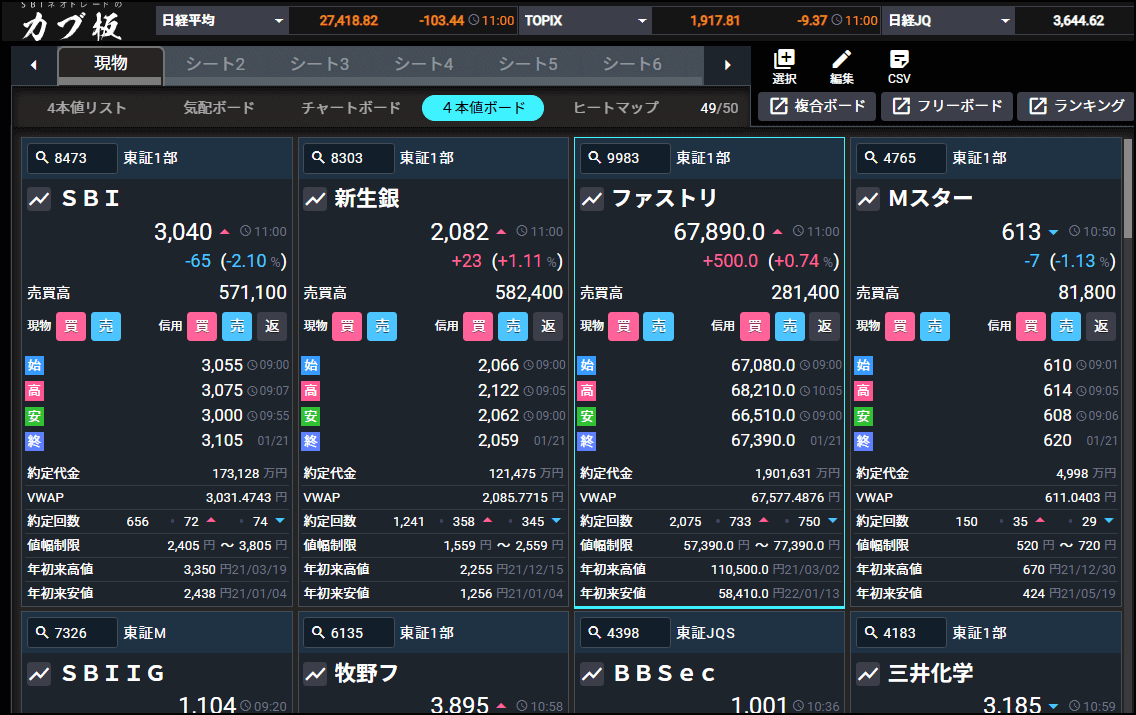Open the chart icon next to SBIIG

click(x=39, y=674)
